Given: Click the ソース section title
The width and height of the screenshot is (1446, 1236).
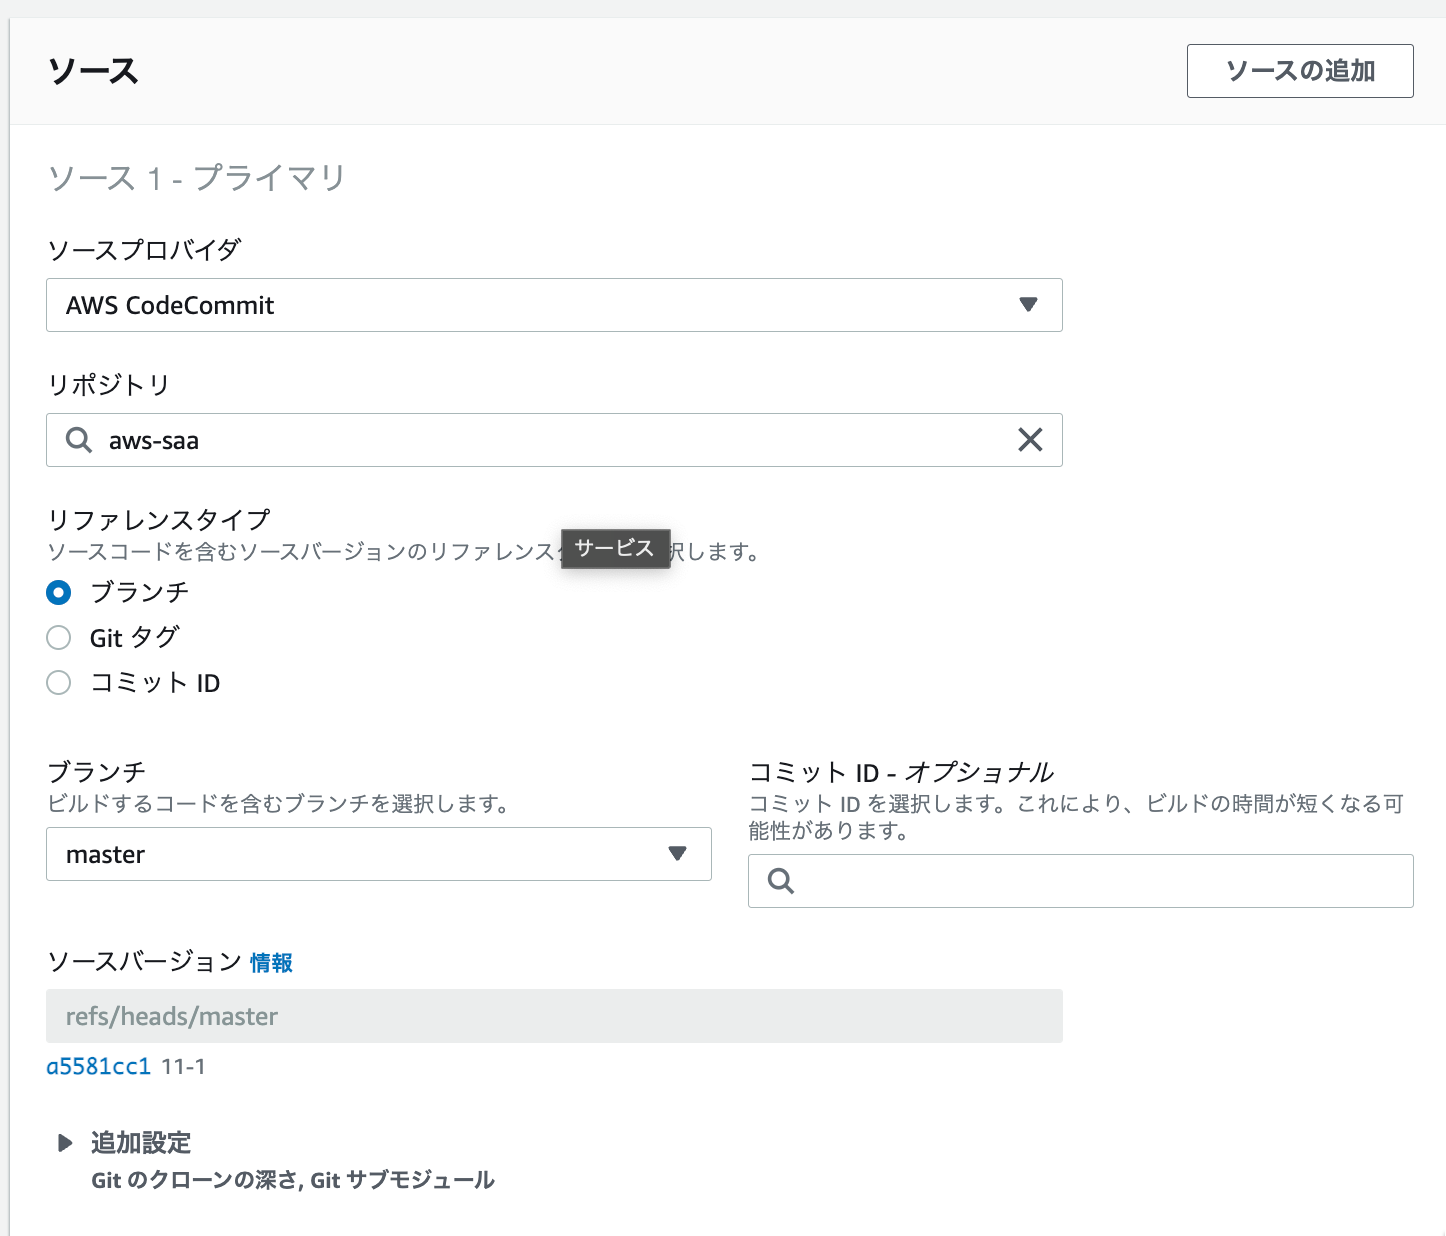Looking at the screenshot, I should 93,71.
